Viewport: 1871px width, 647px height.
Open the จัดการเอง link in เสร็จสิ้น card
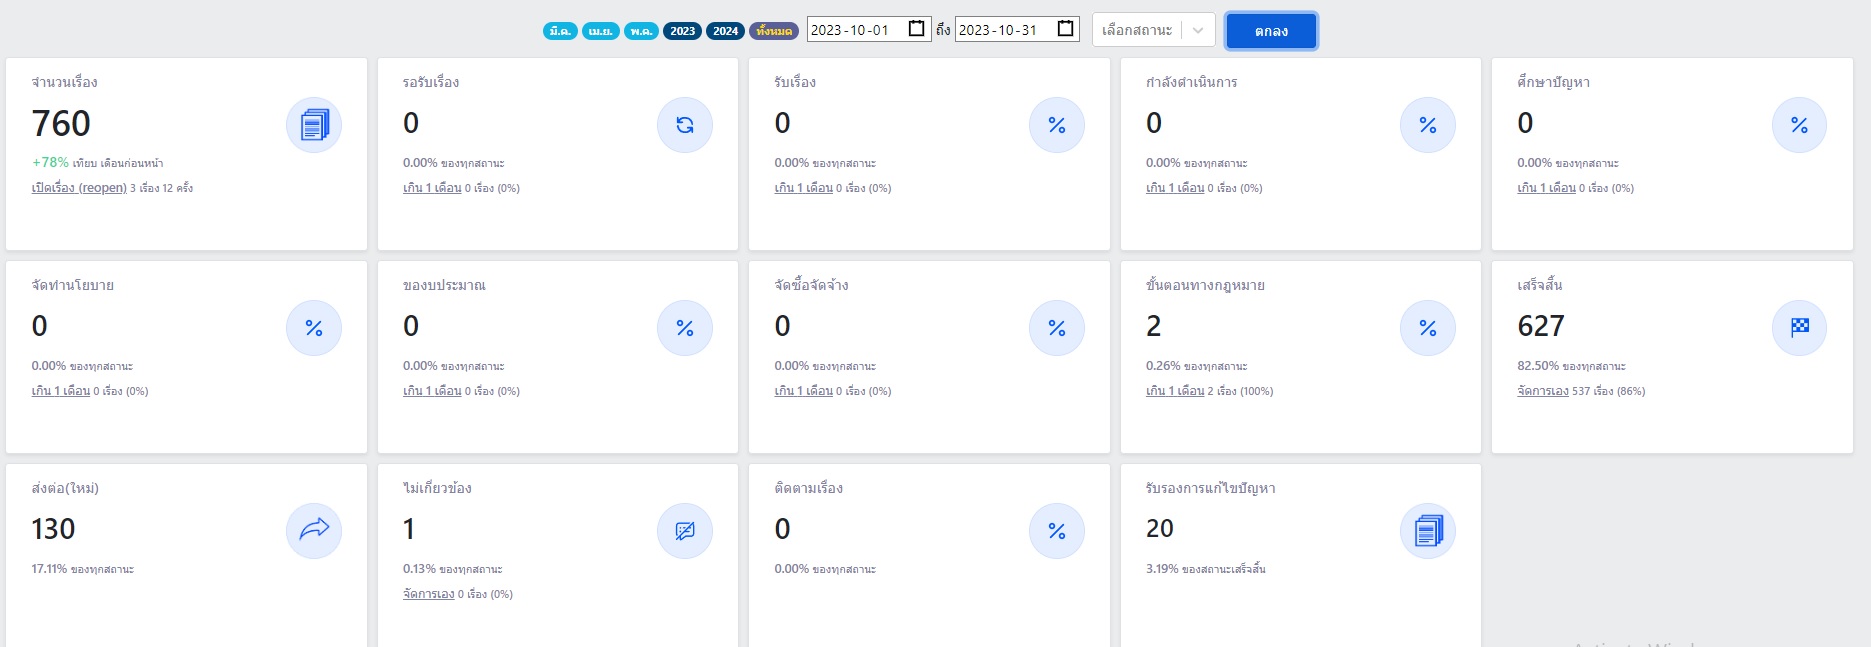1542,391
